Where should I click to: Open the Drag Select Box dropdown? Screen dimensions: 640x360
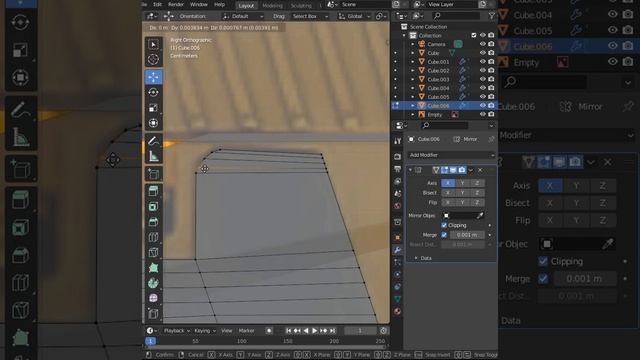[310, 16]
